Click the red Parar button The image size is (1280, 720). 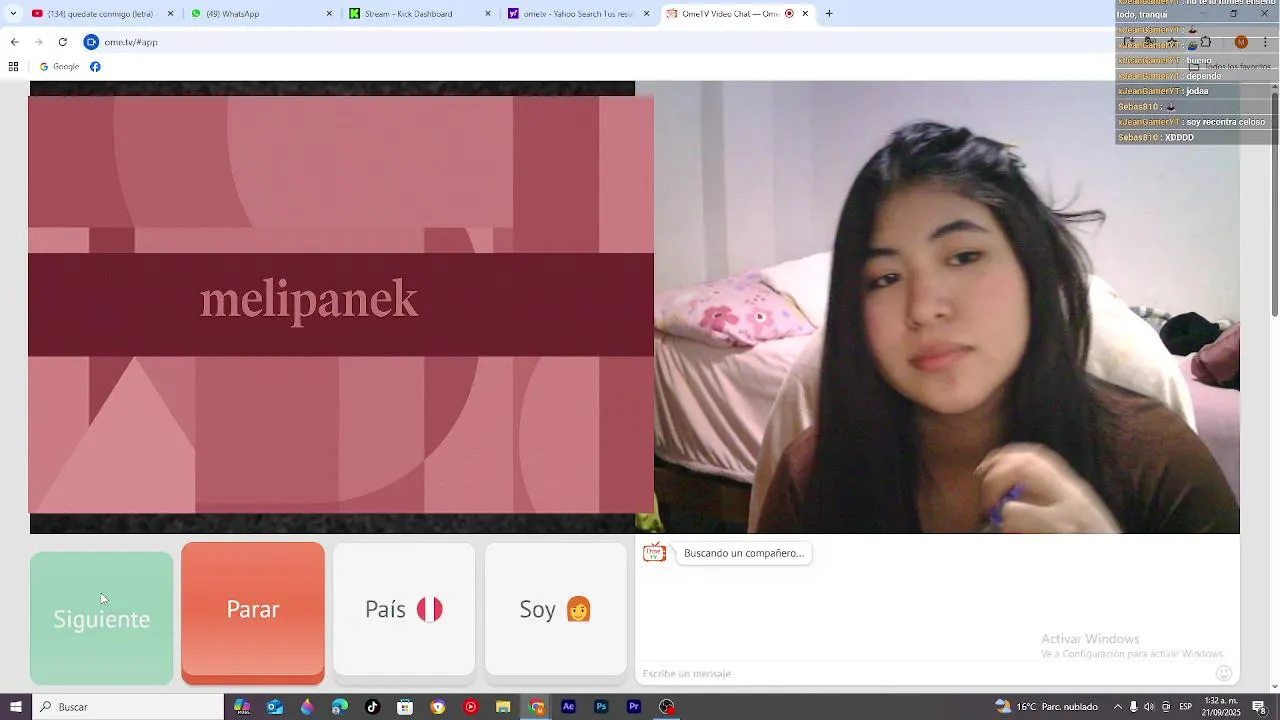pos(253,611)
